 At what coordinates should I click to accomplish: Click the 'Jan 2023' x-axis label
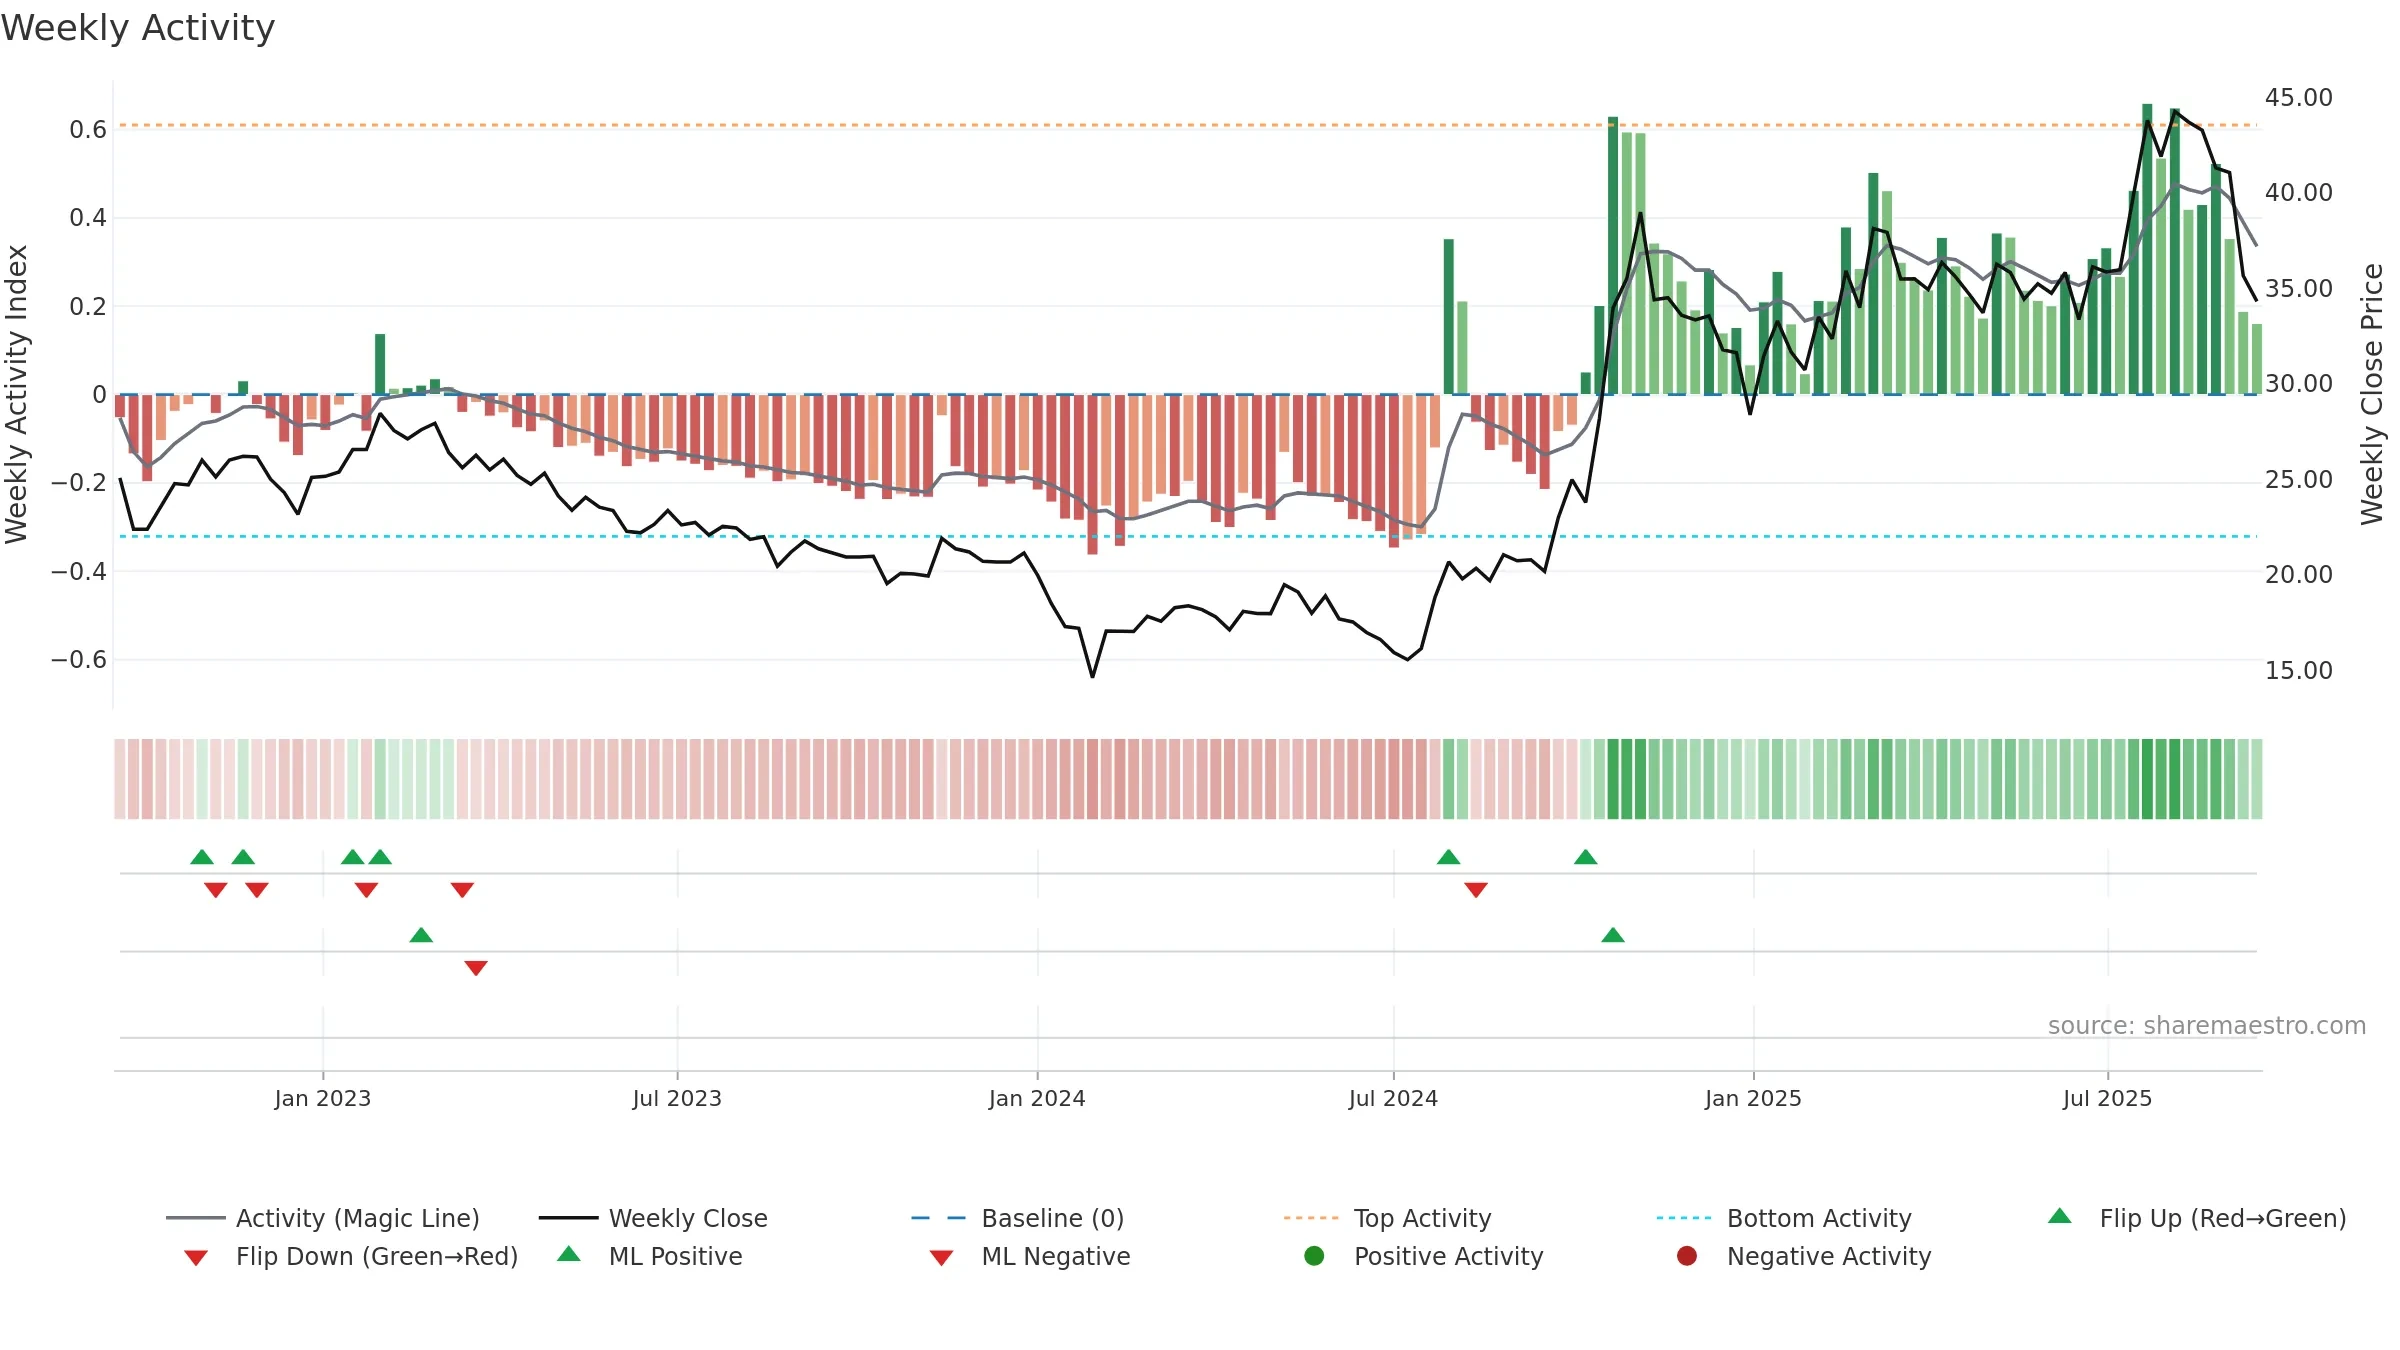click(x=323, y=1098)
